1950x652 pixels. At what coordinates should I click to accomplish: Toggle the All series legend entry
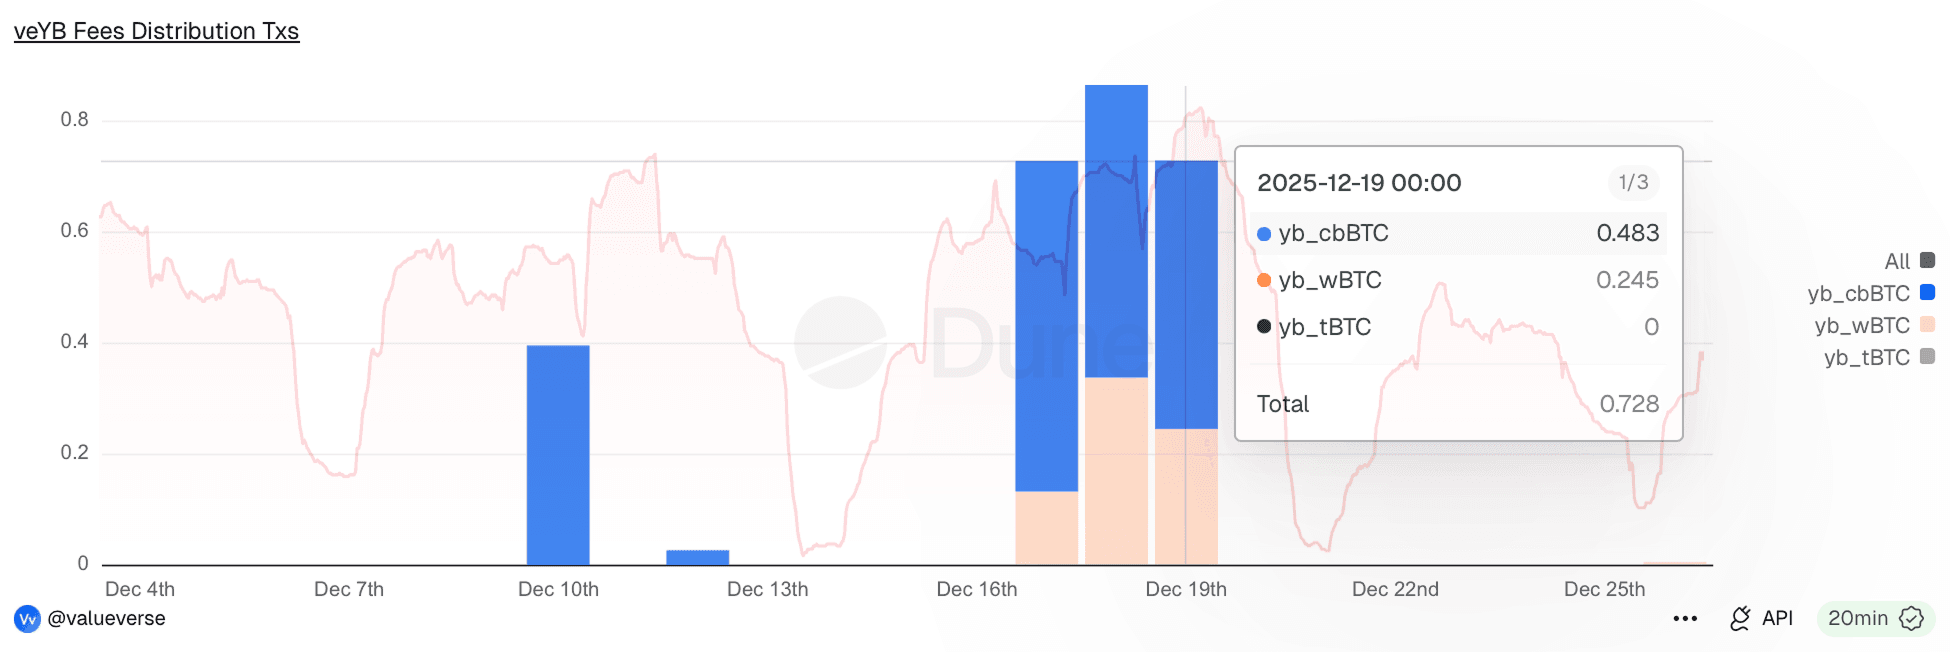pos(1896,262)
